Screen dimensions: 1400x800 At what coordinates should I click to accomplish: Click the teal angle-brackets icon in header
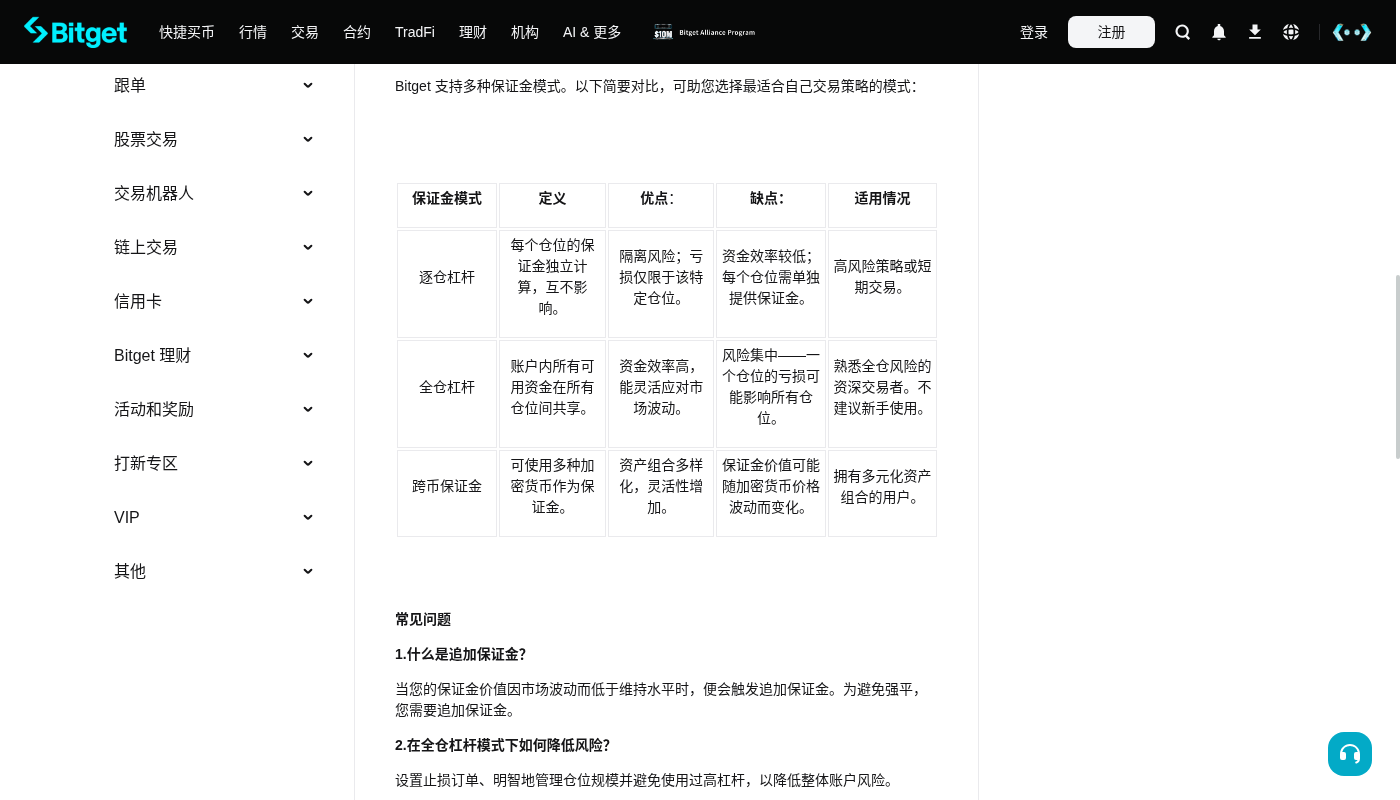click(x=1352, y=32)
